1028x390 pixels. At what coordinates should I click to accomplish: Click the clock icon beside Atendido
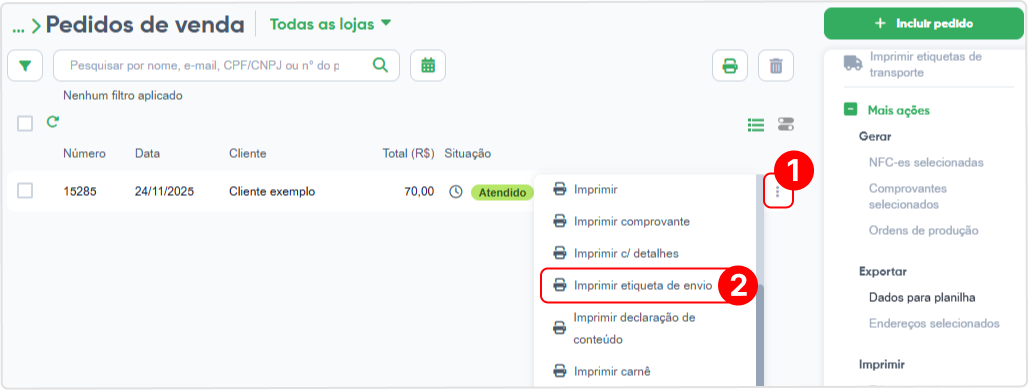456,192
